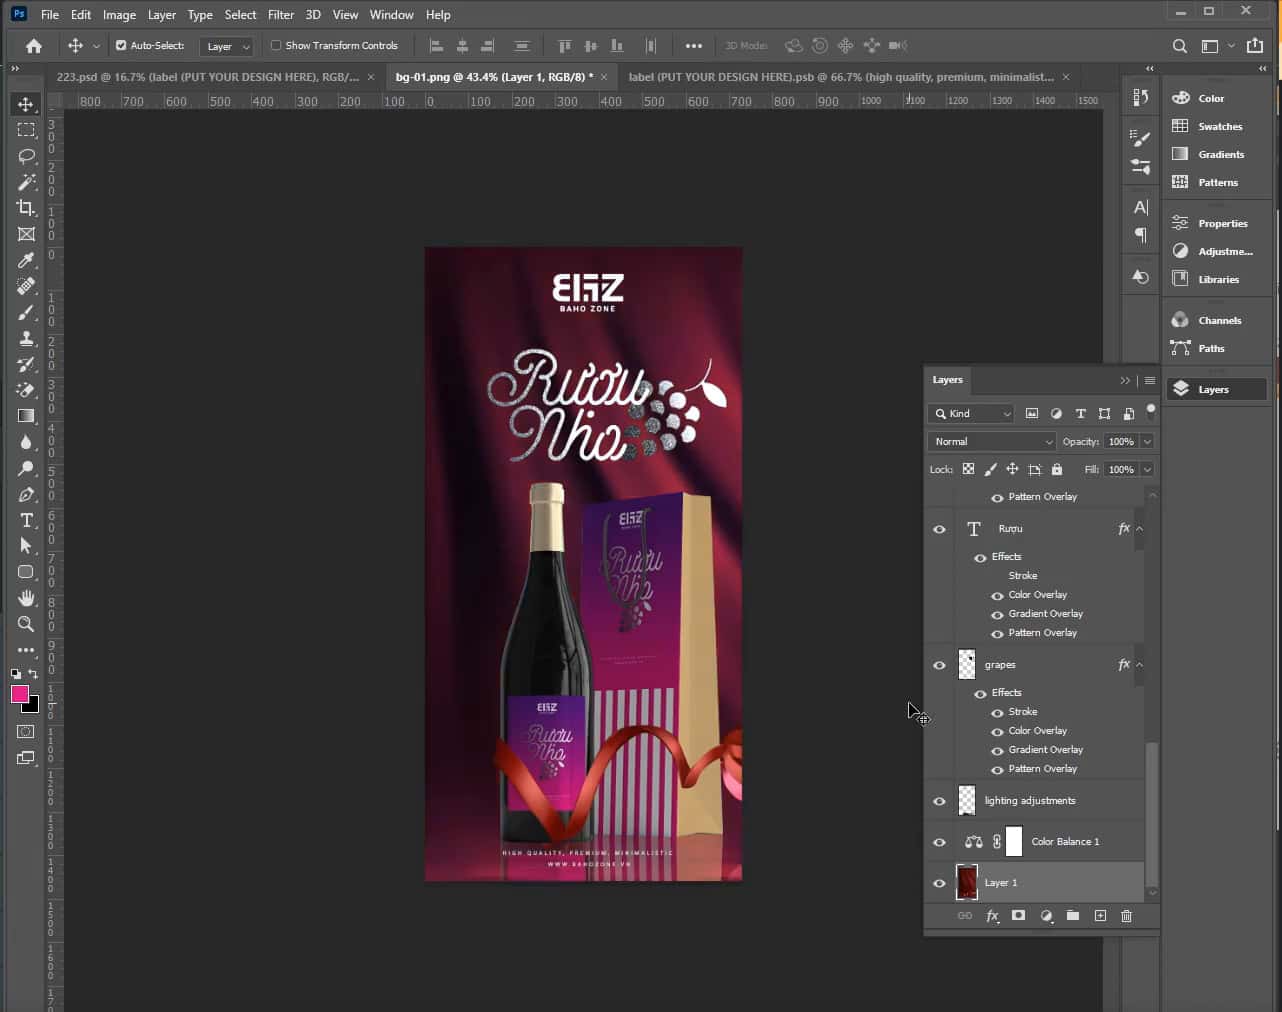
Task: Pick the Eyedropper tool
Action: (x=26, y=260)
